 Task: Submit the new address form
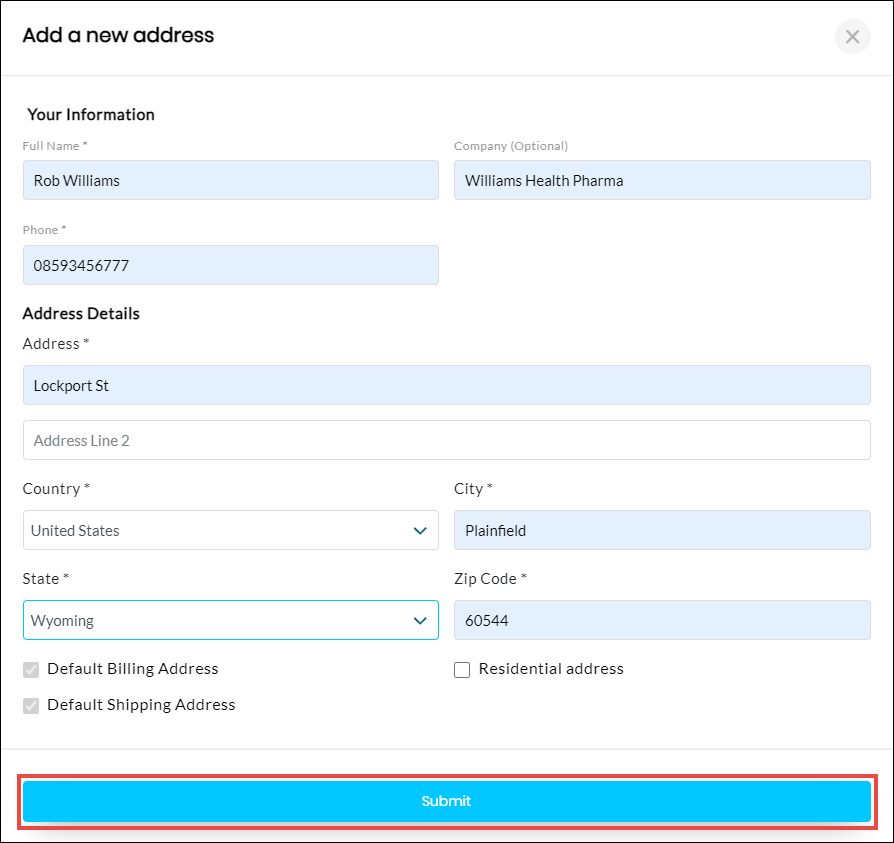(x=446, y=801)
